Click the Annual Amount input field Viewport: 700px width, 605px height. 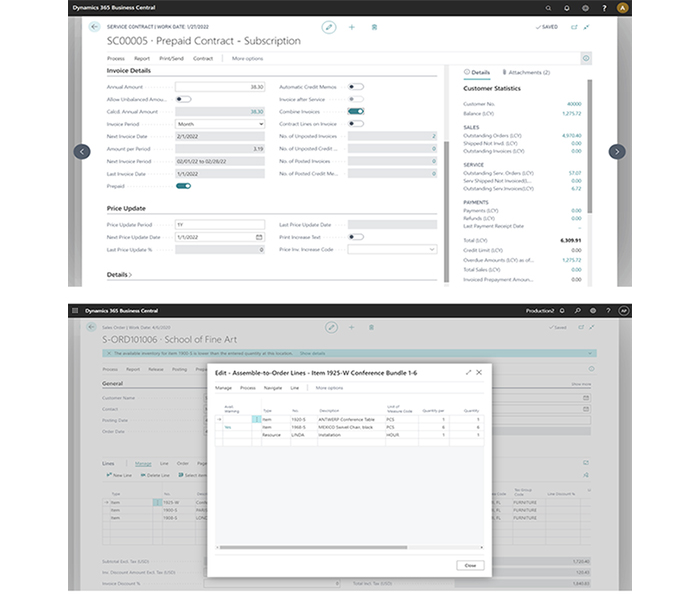[x=220, y=87]
